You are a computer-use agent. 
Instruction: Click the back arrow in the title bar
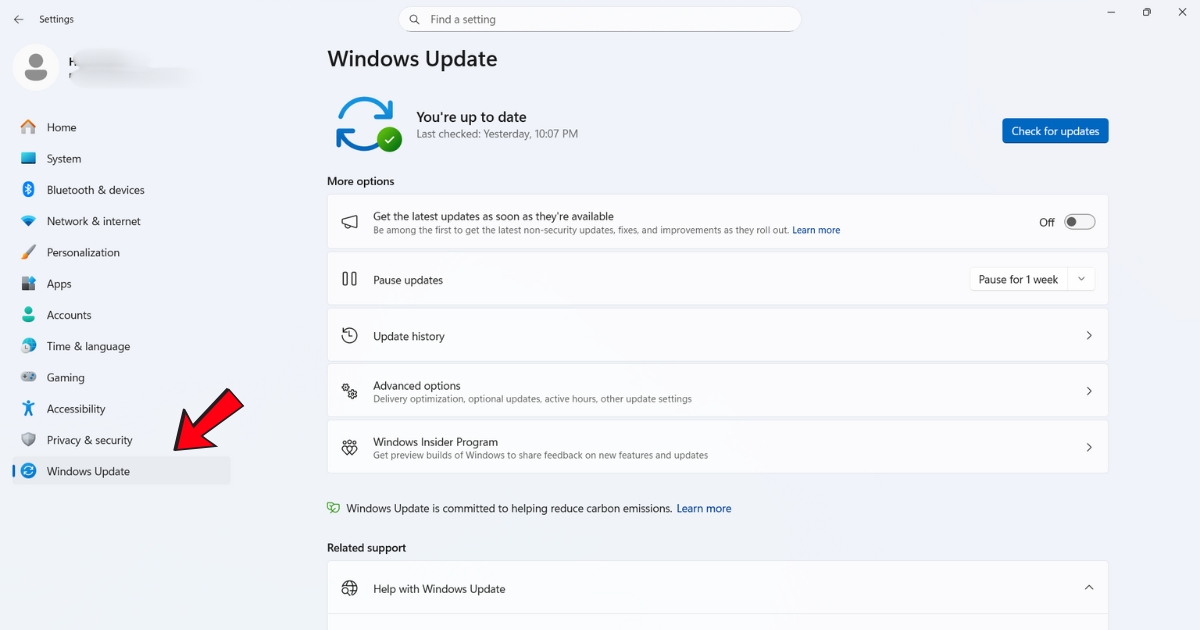pos(16,18)
